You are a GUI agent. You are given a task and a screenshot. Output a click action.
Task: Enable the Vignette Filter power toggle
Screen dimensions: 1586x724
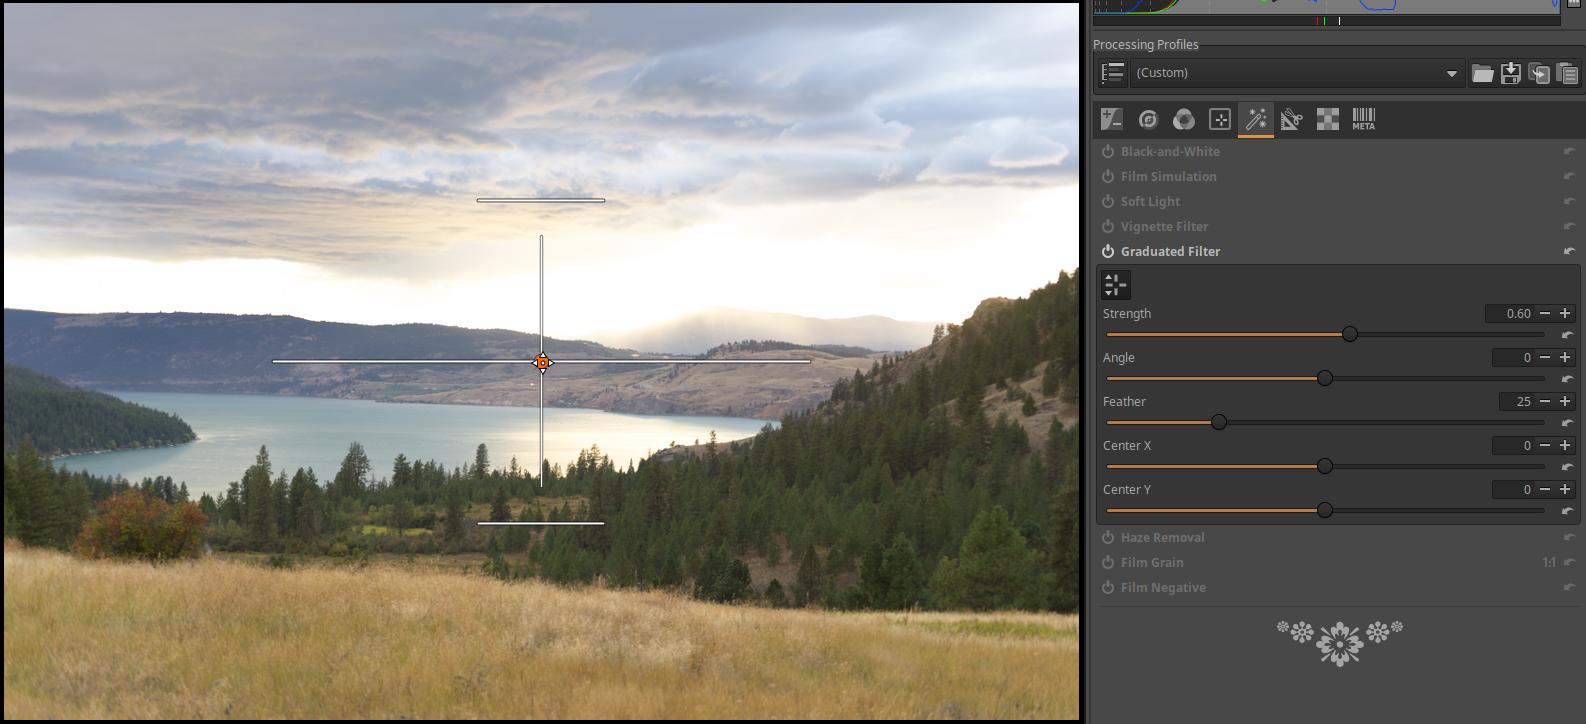1108,227
